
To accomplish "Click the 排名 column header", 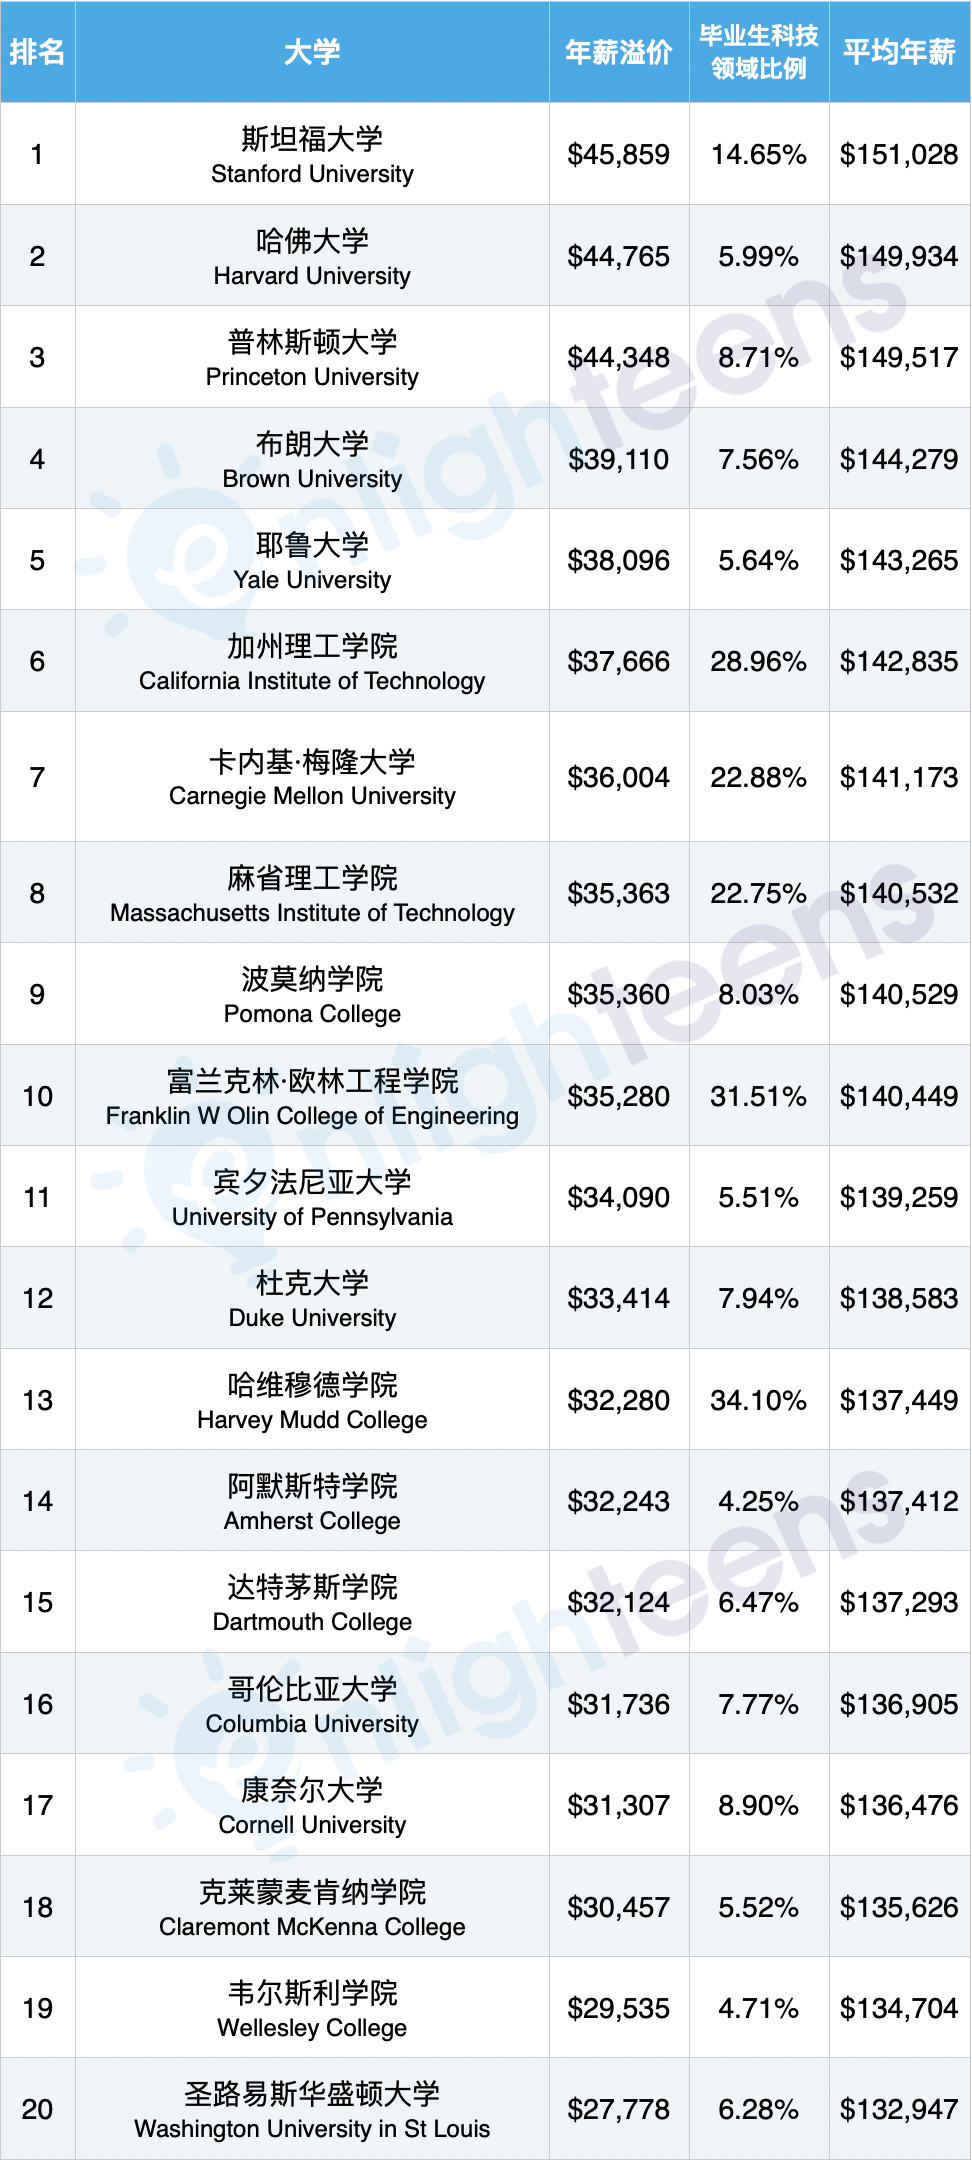I will coord(38,52).
